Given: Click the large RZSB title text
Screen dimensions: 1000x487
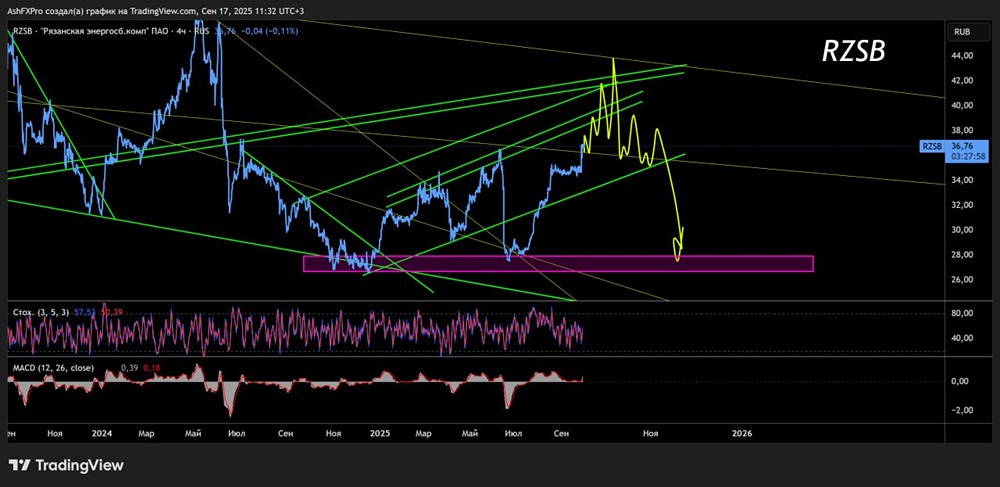Looking at the screenshot, I should click(853, 52).
